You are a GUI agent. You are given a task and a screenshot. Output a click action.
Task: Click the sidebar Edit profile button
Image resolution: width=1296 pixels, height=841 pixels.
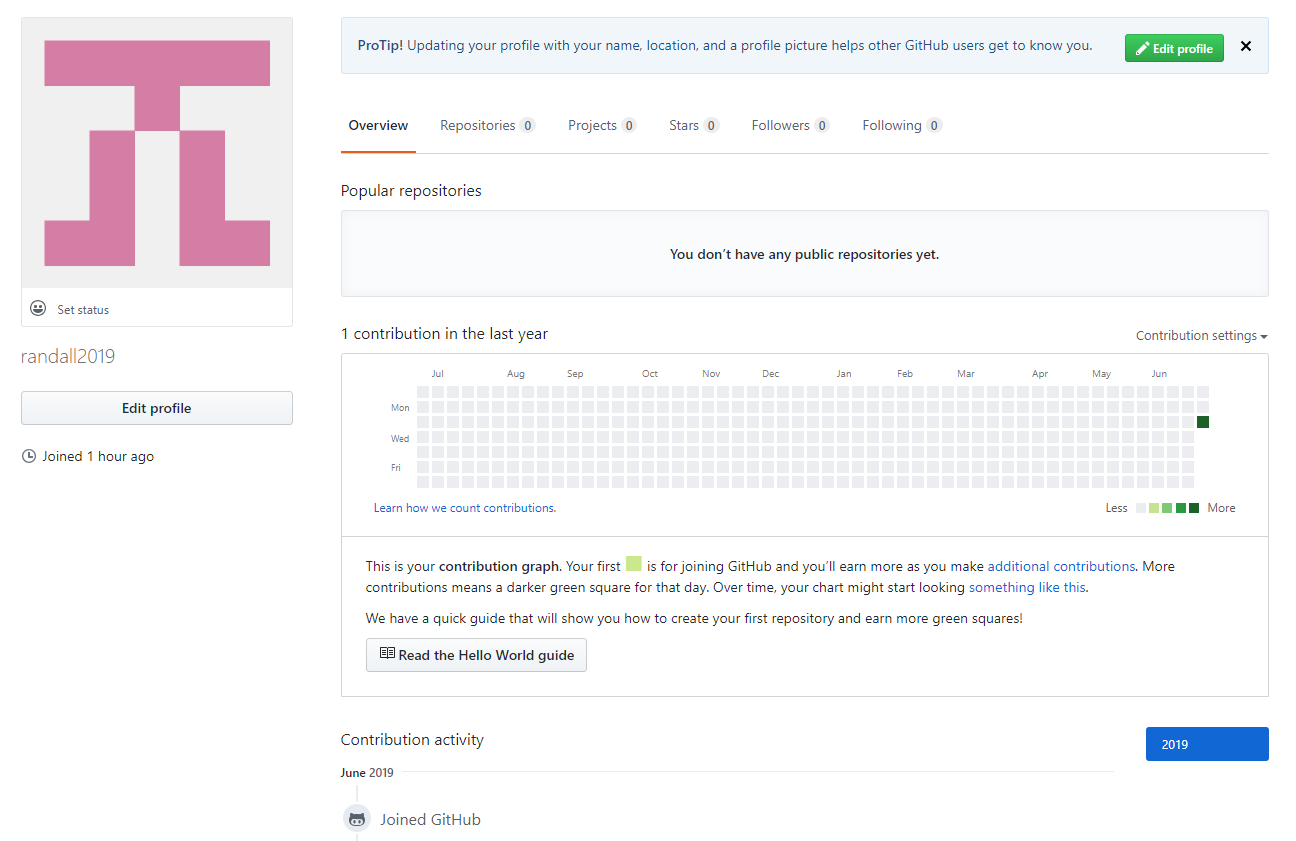tap(157, 408)
